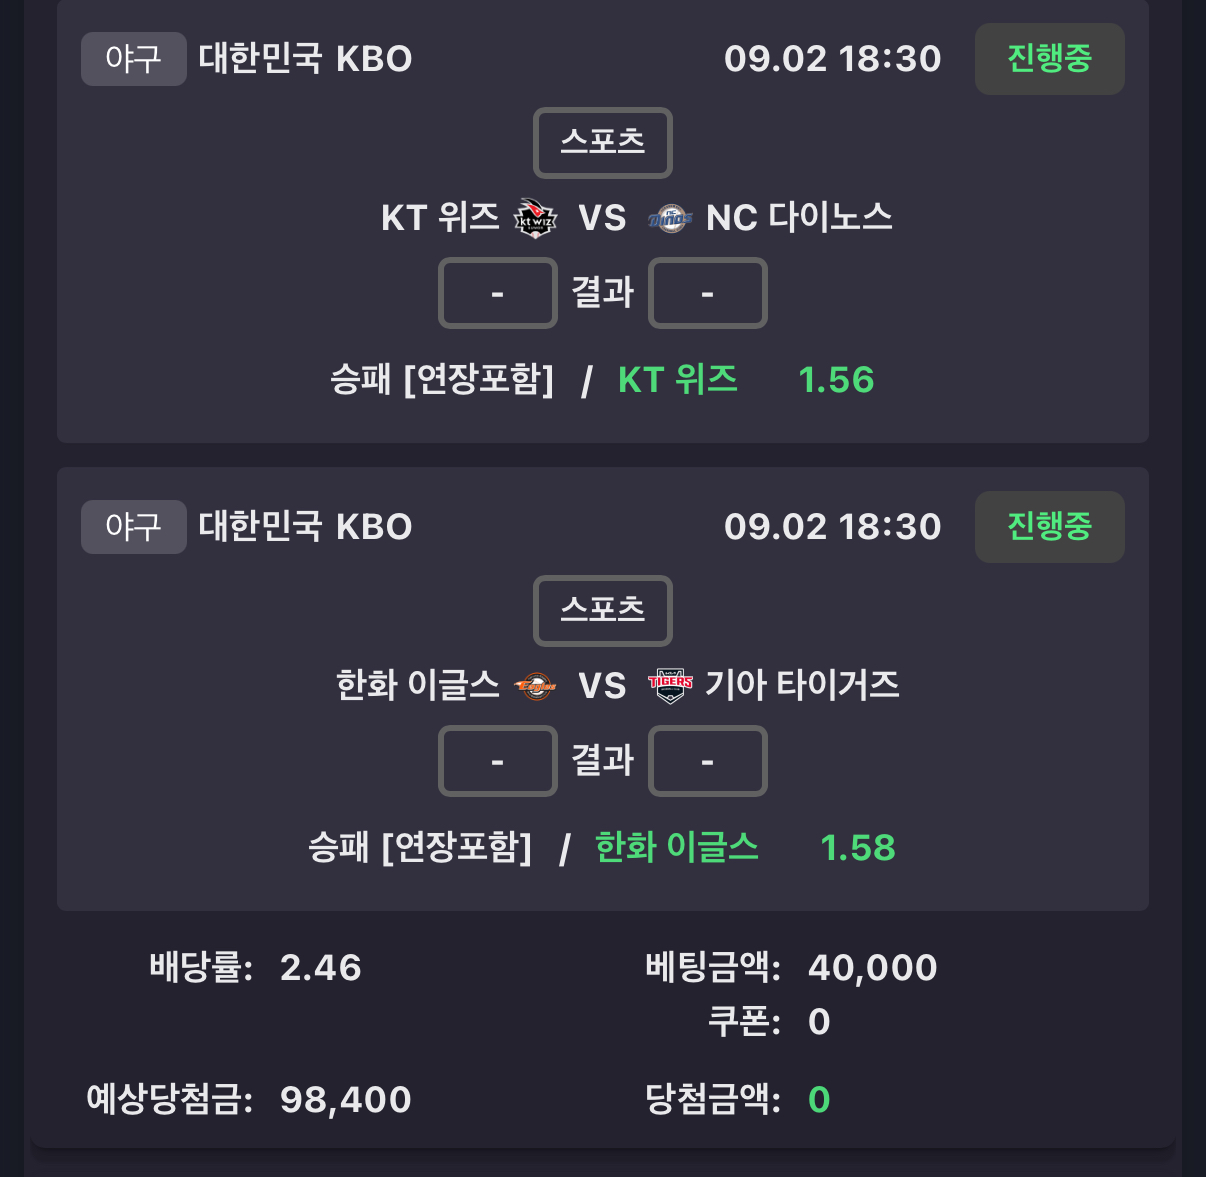Screen dimensions: 1206x1177
Task: Click 한화 이글스 result score box
Action: click(498, 761)
